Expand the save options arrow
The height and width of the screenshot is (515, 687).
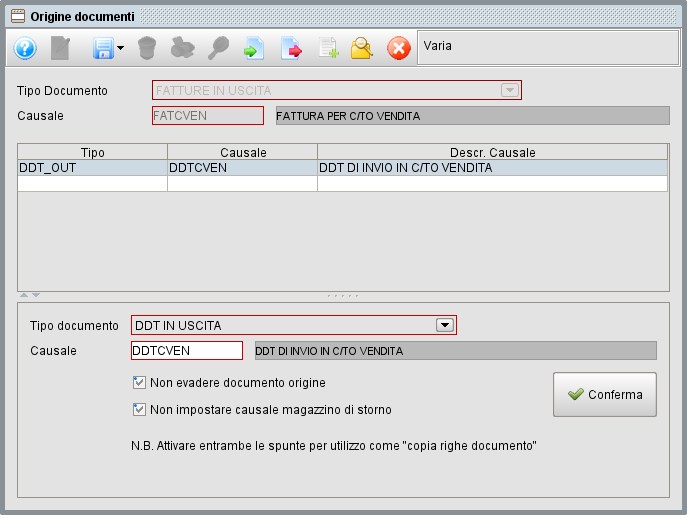tap(120, 48)
